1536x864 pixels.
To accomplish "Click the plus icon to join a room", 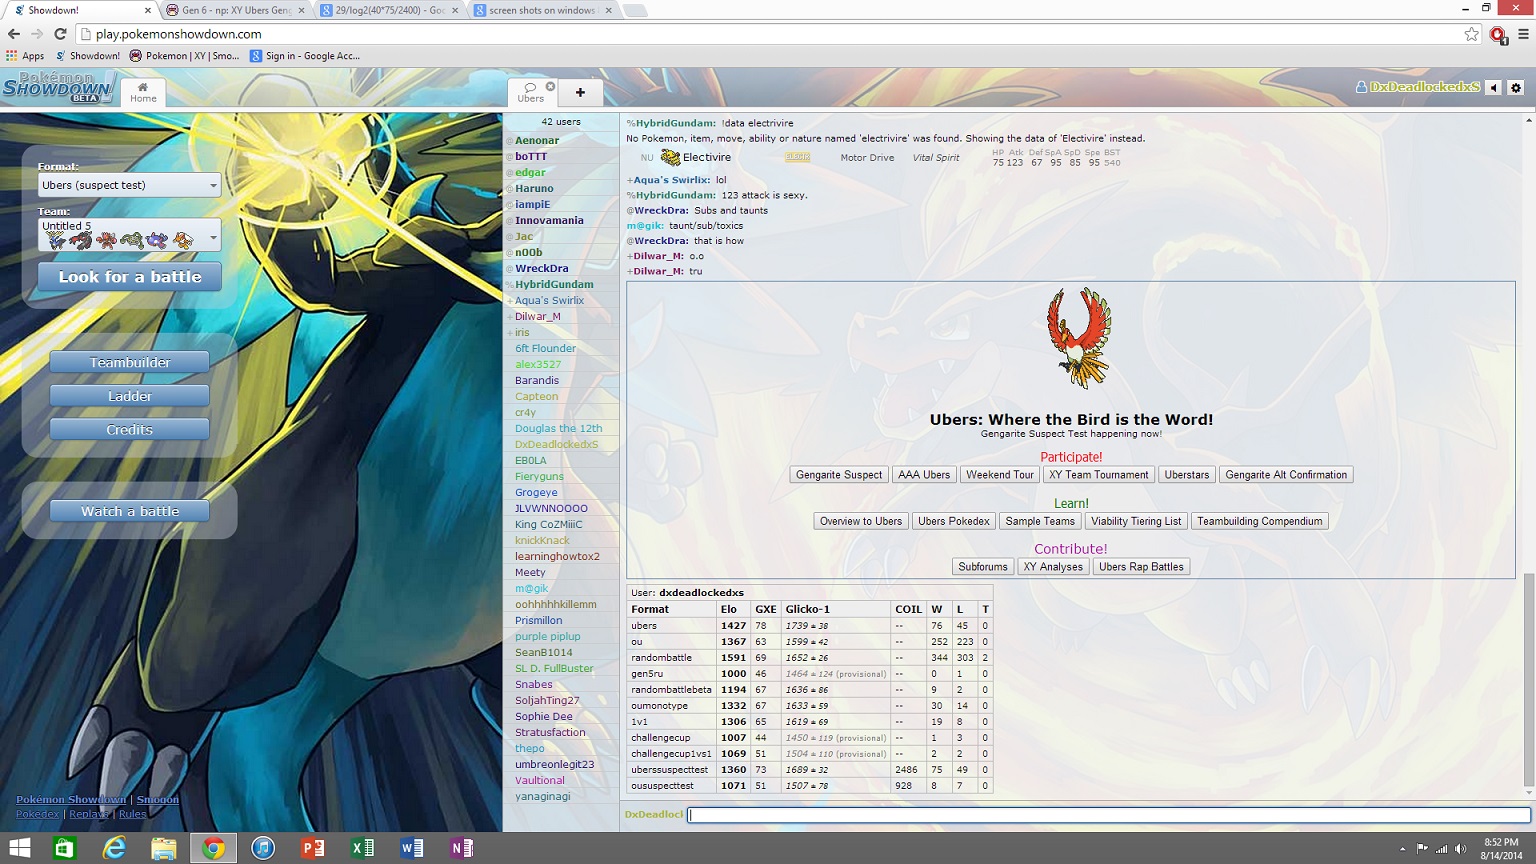I will 580,93.
